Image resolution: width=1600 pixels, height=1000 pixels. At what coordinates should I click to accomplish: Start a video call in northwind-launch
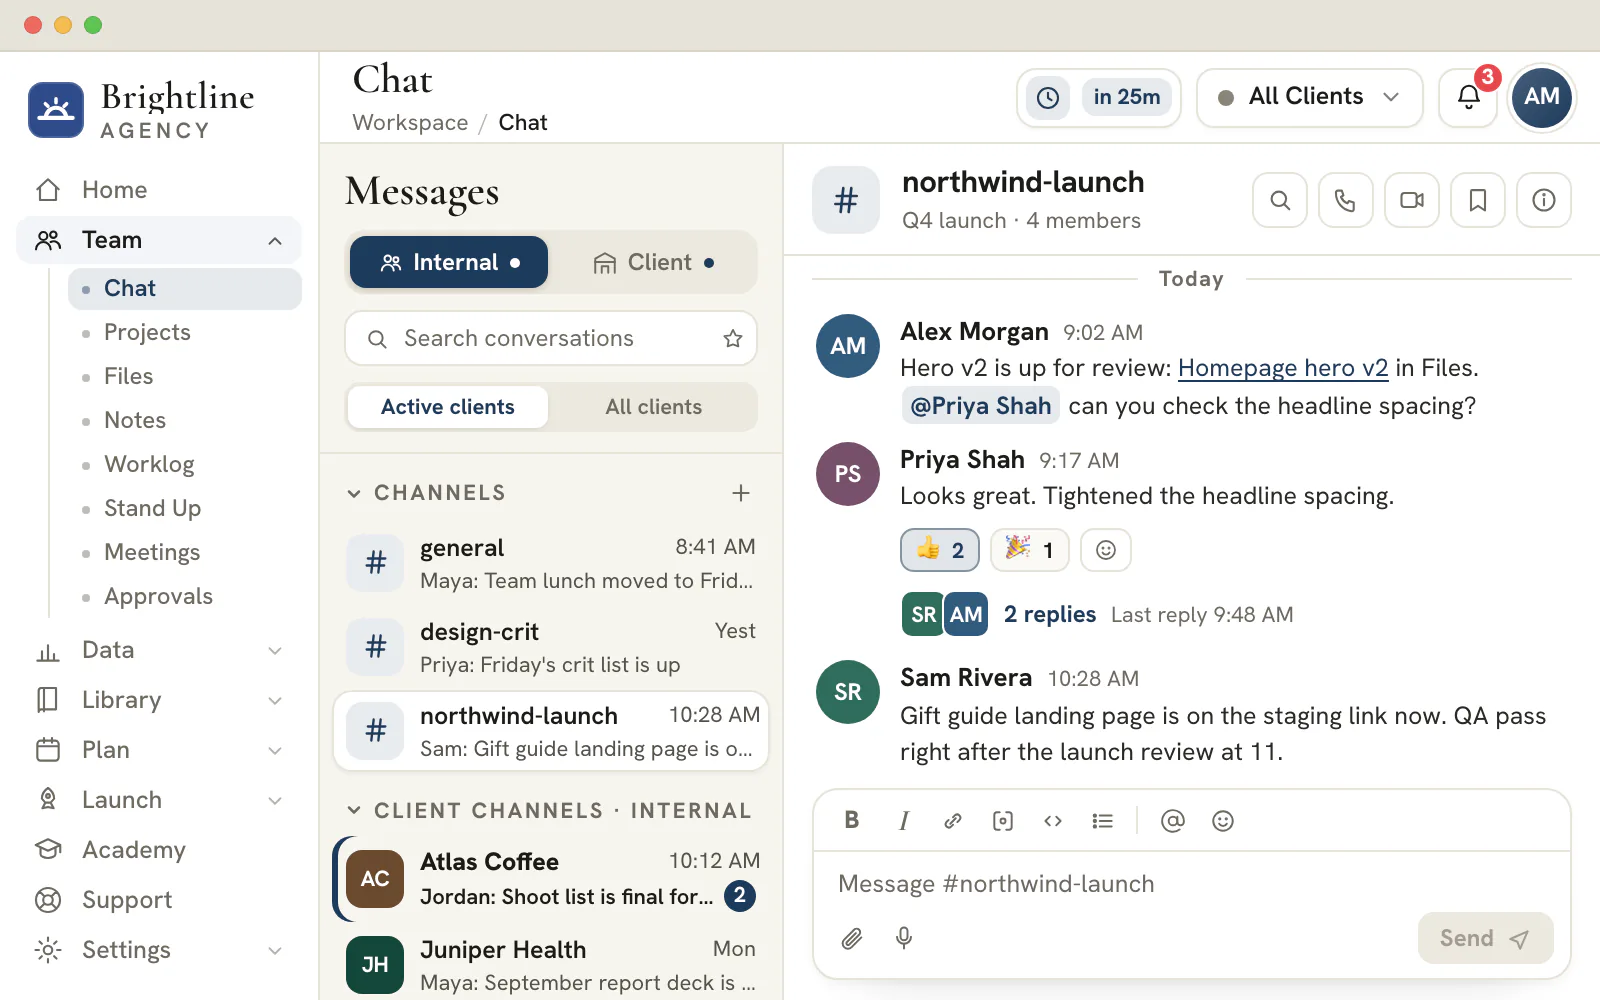pos(1412,200)
